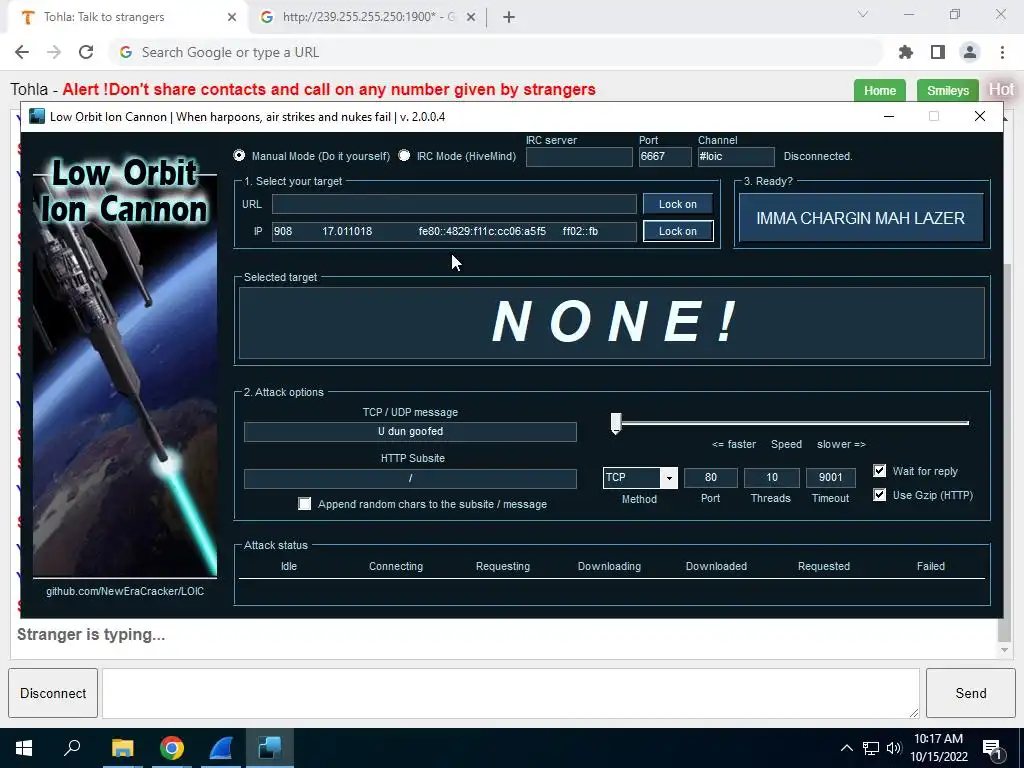The height and width of the screenshot is (768, 1024).
Task: Click the Disconnected. status text
Action: point(818,156)
